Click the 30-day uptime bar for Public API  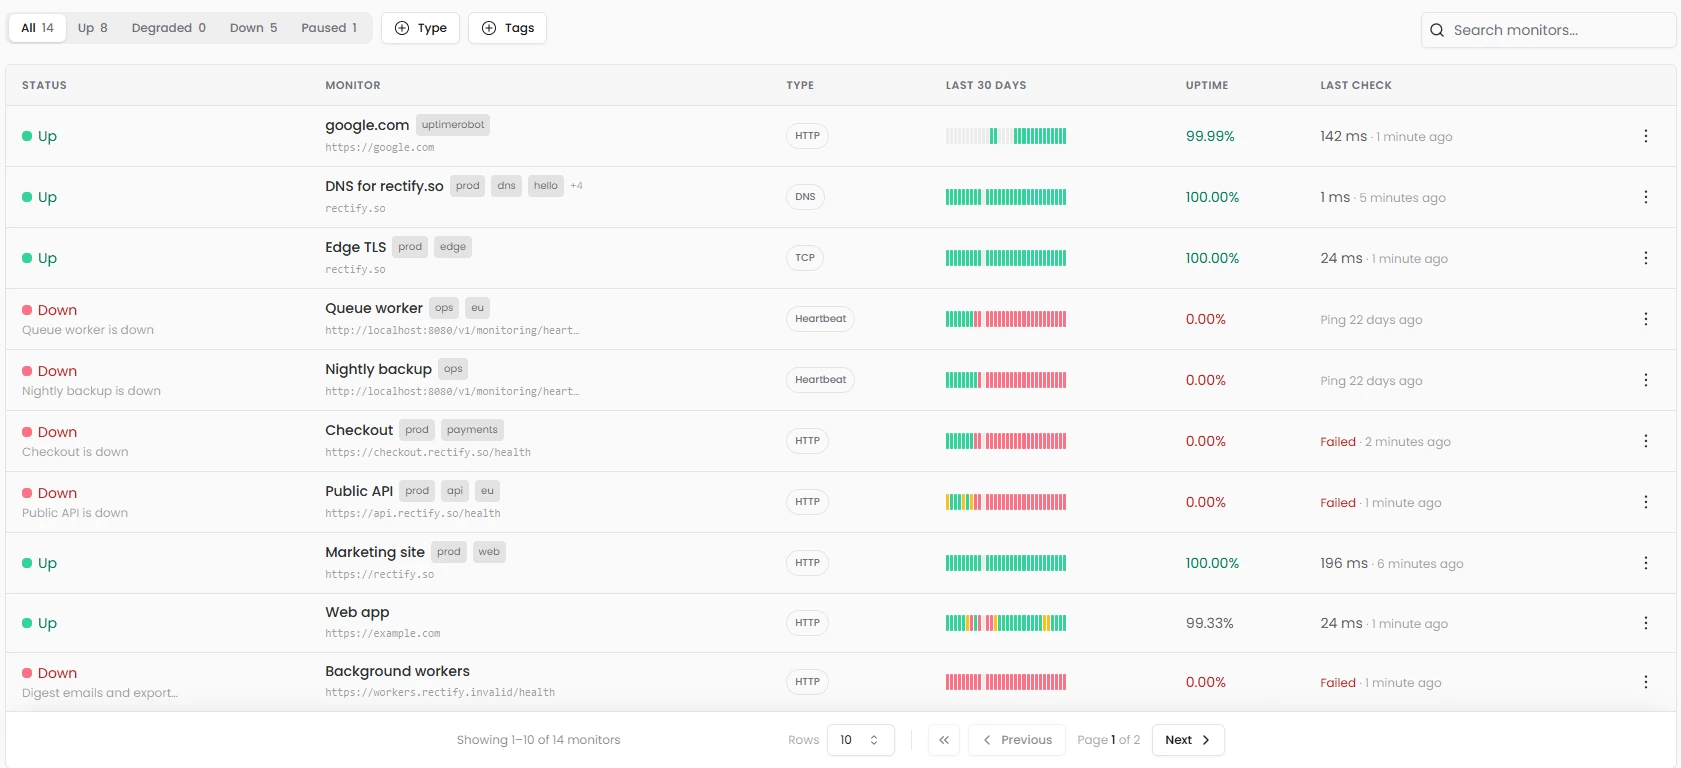click(x=1006, y=502)
